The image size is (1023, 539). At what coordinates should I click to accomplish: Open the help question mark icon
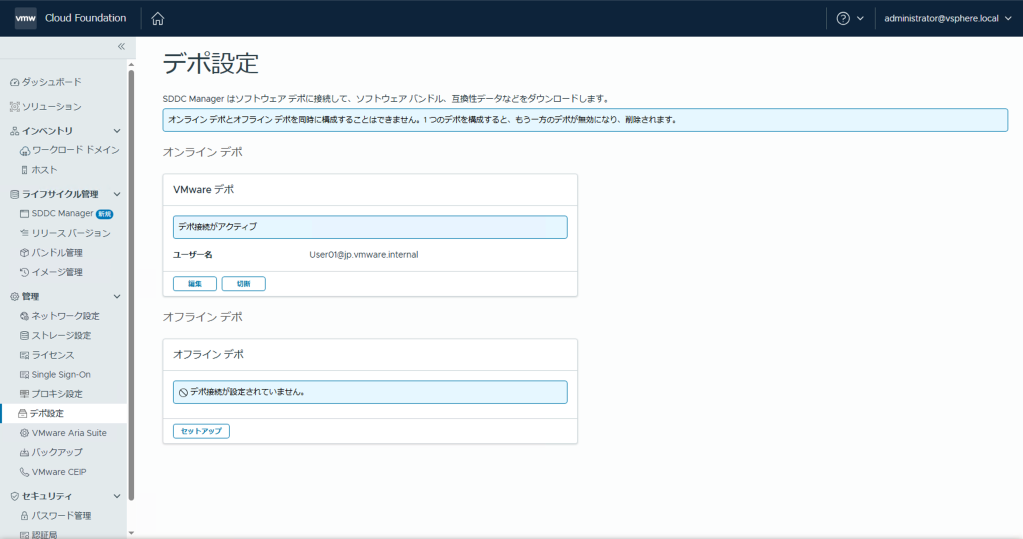[x=843, y=18]
